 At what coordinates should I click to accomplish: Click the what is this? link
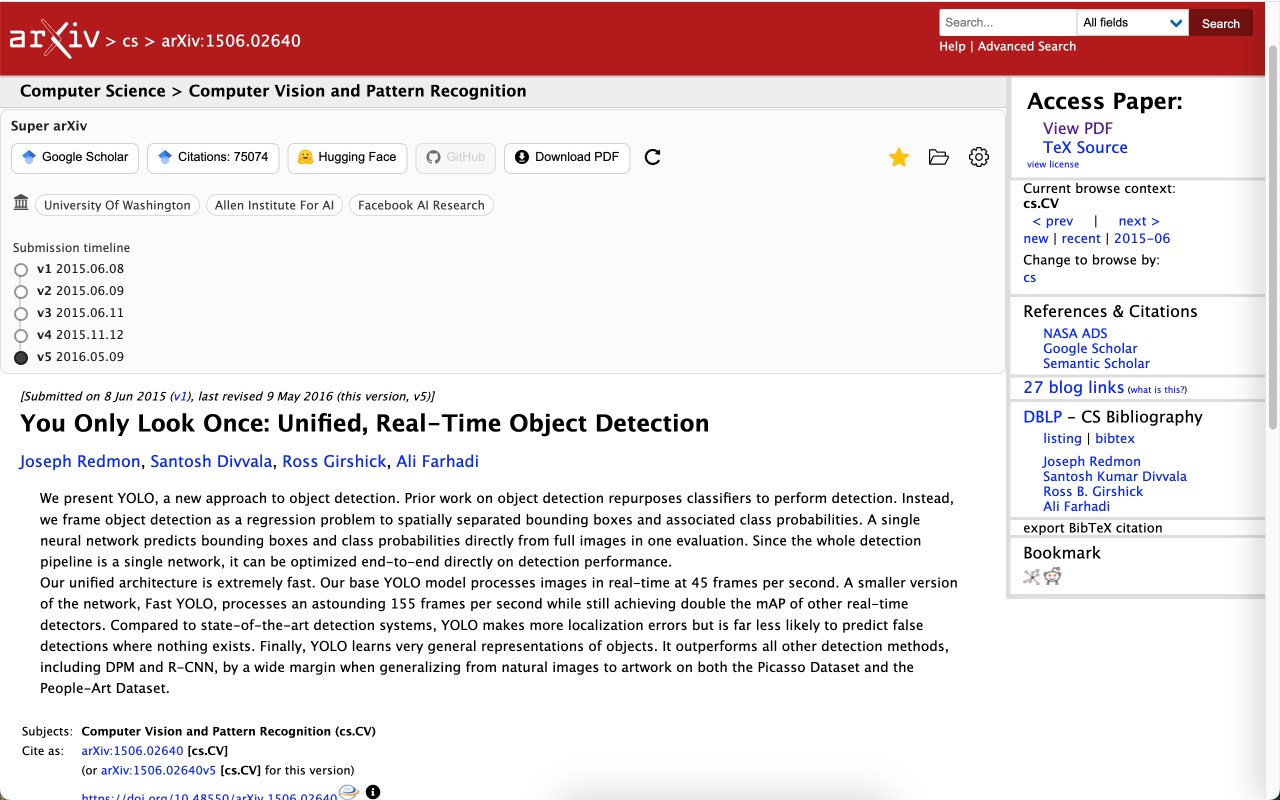(x=1157, y=389)
